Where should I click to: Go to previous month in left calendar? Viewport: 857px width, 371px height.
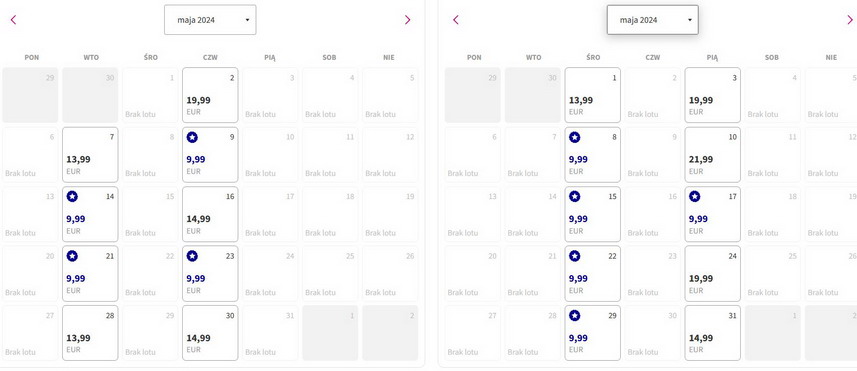[x=14, y=20]
